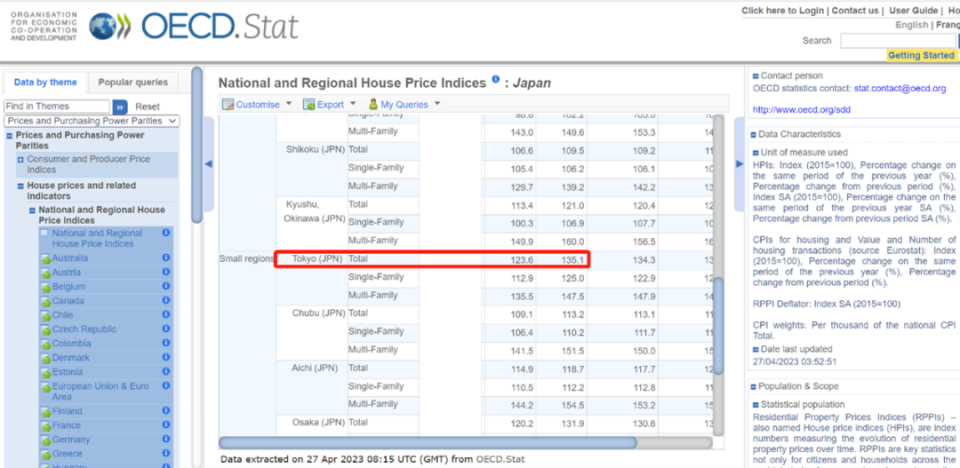The height and width of the screenshot is (468, 960).
Task: Collapse House prices and related indicators node
Action: click(x=20, y=186)
